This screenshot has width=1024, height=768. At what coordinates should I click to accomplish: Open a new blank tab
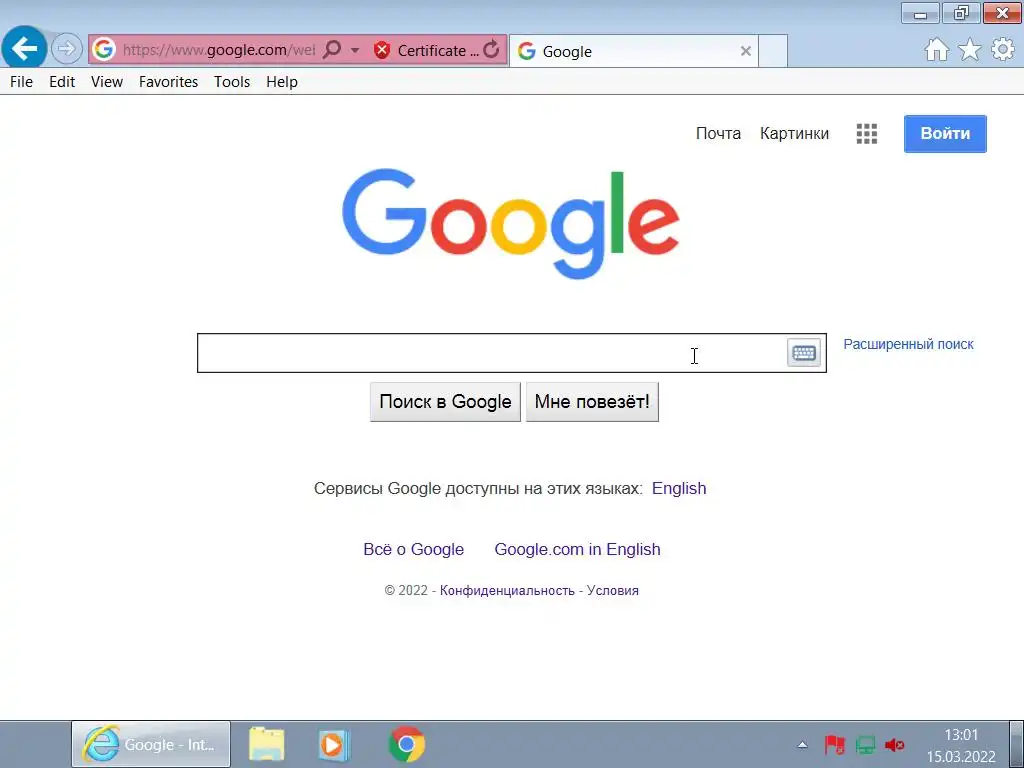click(x=773, y=51)
